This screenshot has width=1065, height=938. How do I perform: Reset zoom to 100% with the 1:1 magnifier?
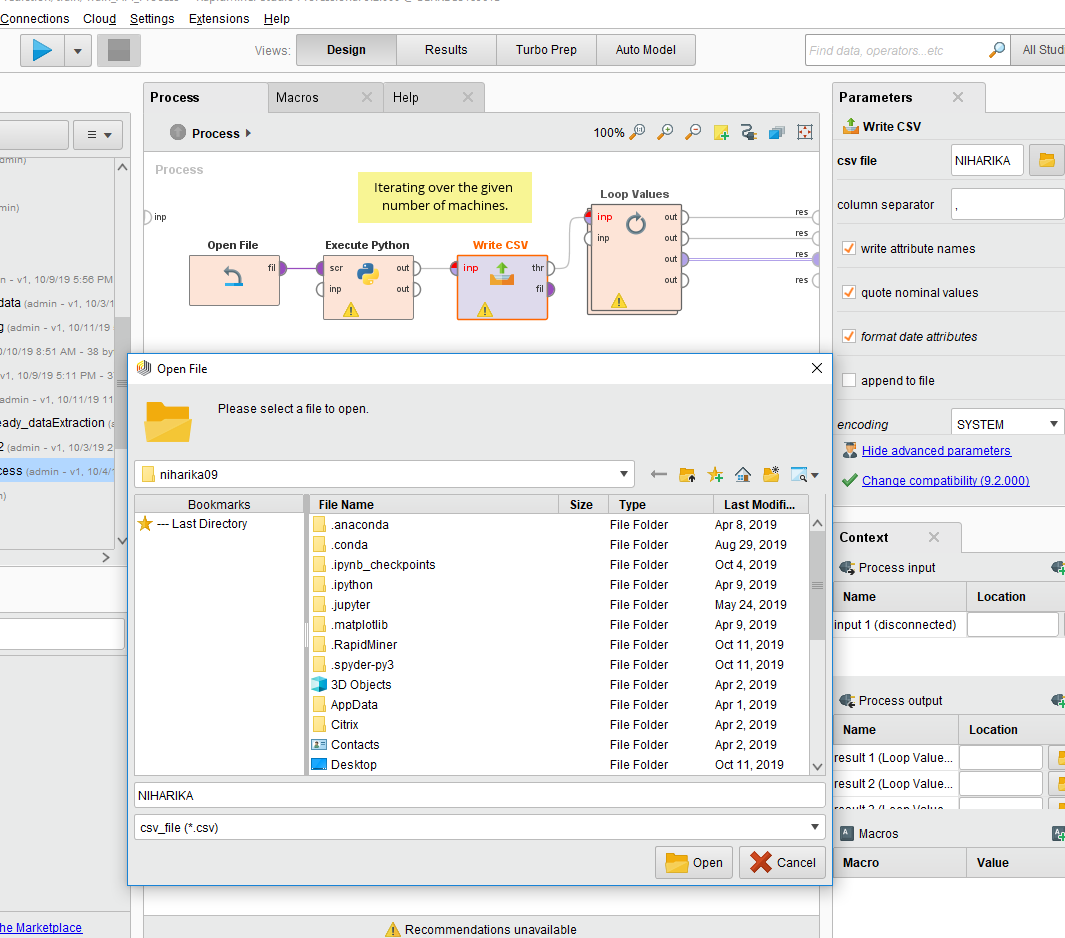637,132
